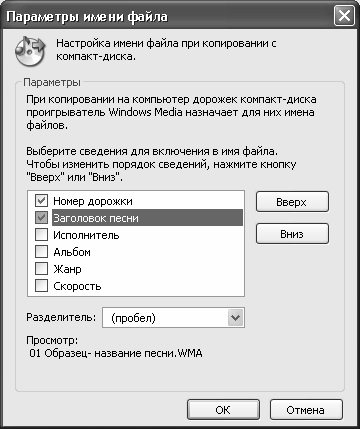The image size is (360, 429).
Task: Select the highlighted Заголовок песни row
Action: [x=147, y=218]
